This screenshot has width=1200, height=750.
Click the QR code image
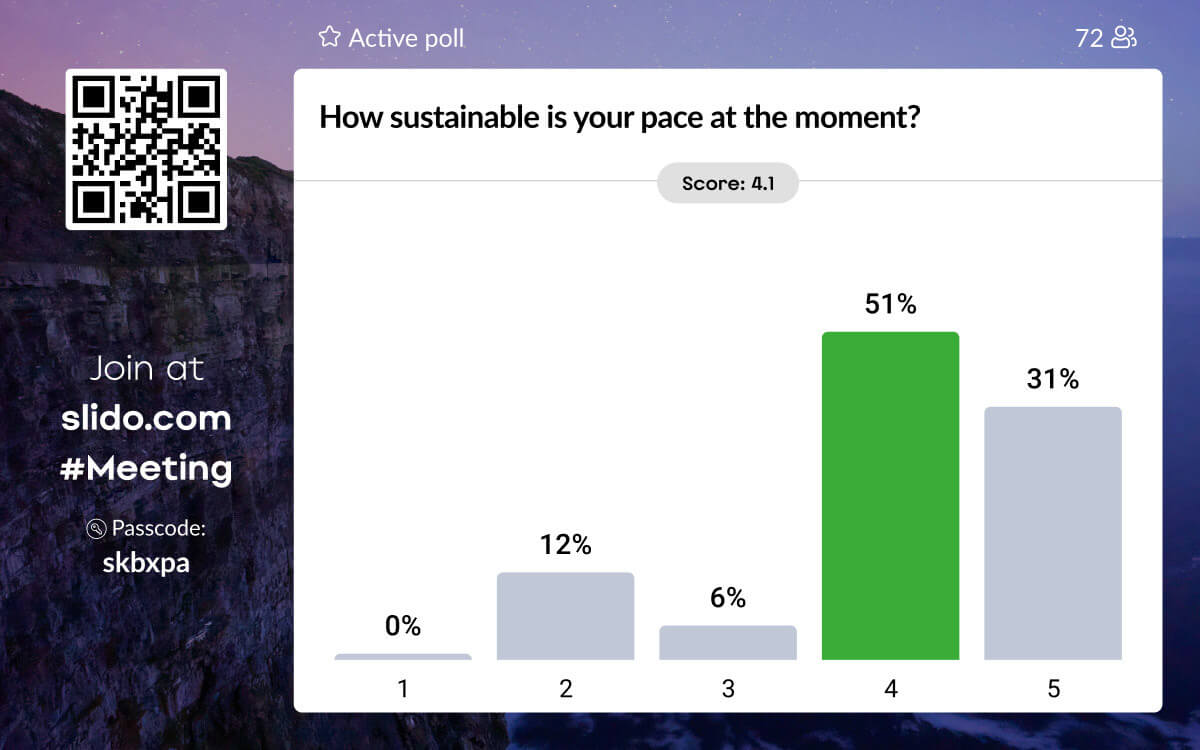[x=146, y=149]
